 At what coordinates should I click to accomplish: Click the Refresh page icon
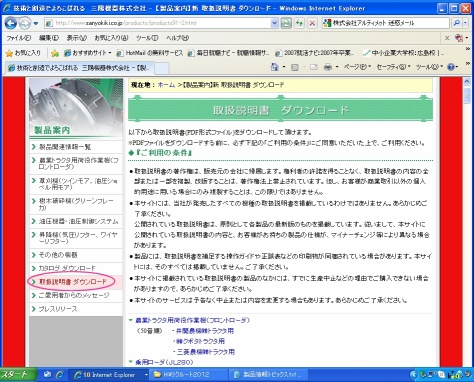click(299, 23)
